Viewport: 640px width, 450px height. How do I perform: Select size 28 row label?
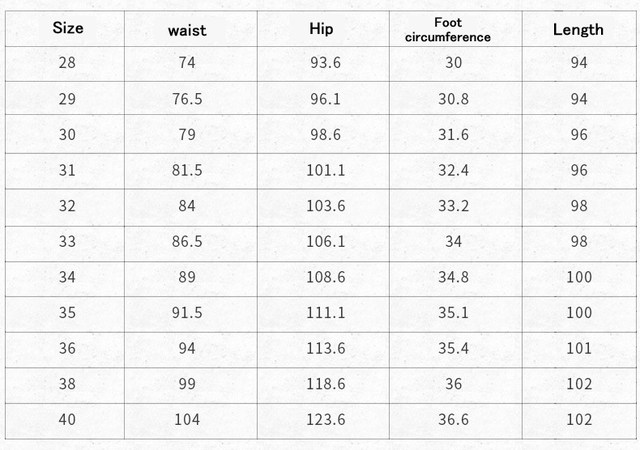[x=67, y=63]
